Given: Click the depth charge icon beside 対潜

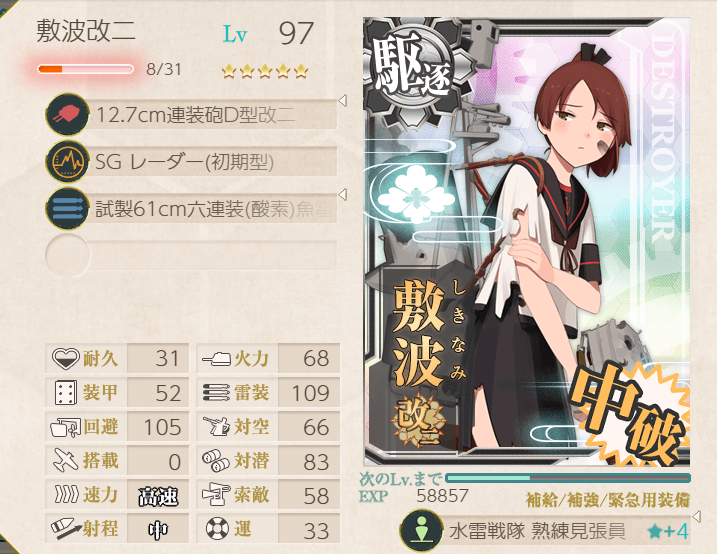Looking at the screenshot, I should click(x=216, y=461).
